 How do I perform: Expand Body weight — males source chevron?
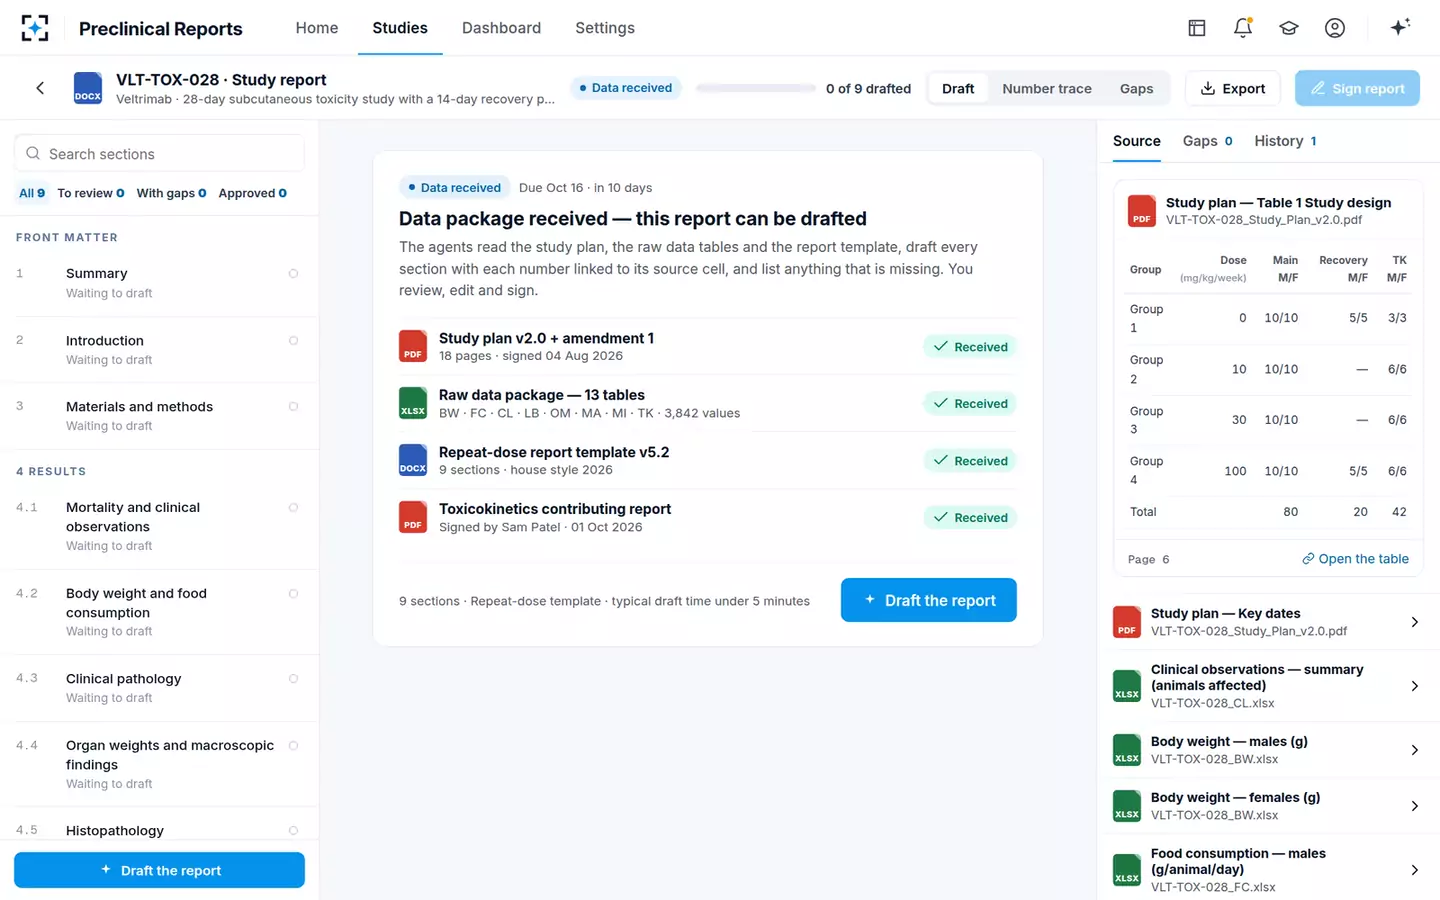pos(1414,750)
